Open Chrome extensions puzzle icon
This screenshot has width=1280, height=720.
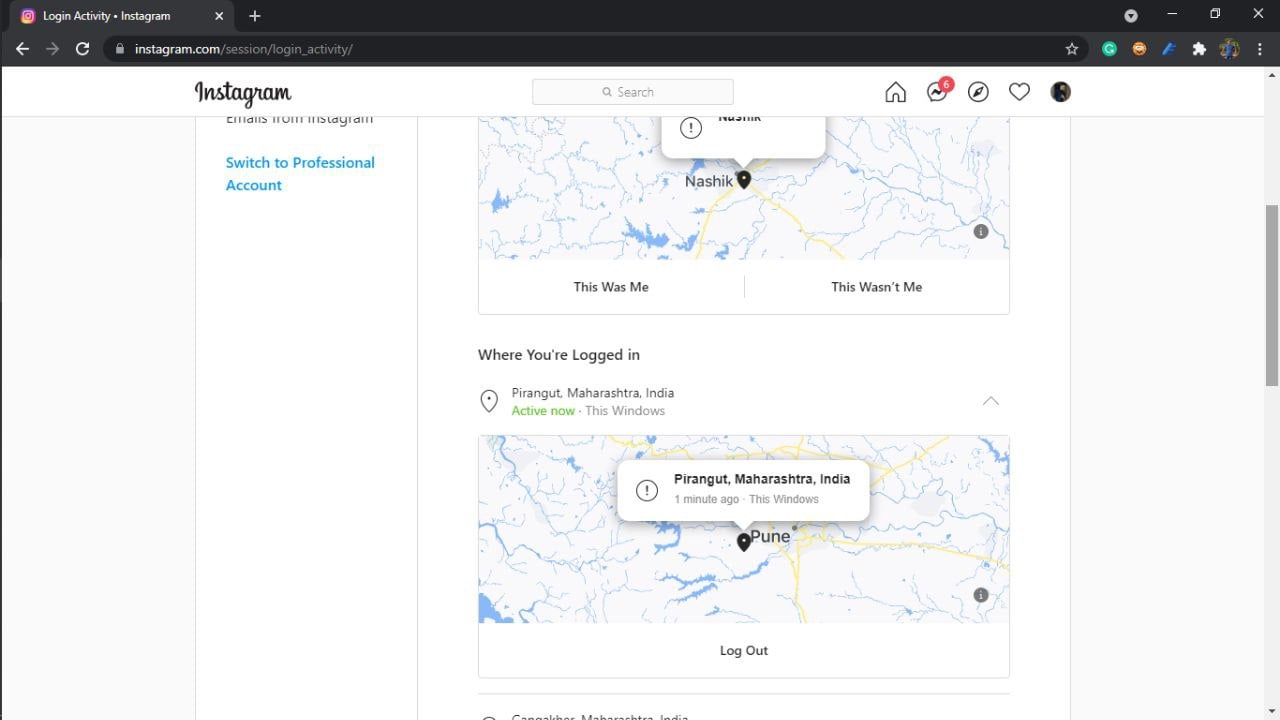point(1199,49)
